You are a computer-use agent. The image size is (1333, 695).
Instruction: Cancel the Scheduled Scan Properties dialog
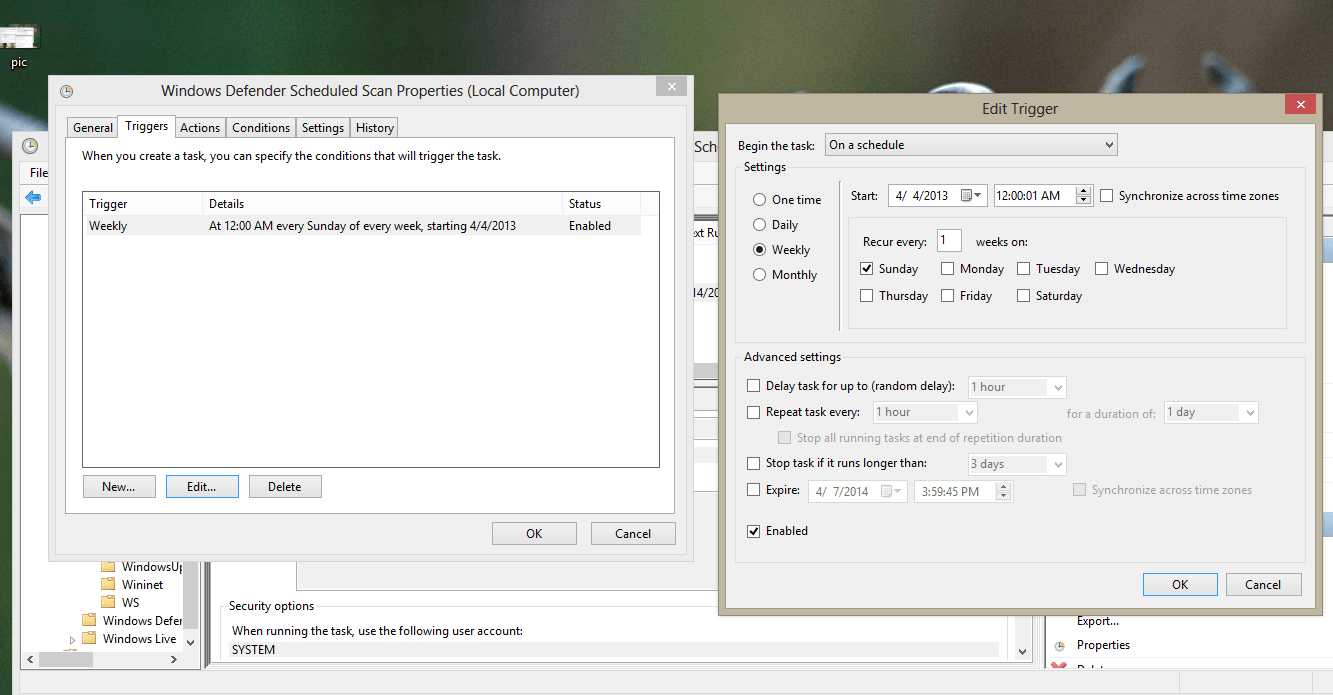[x=633, y=534]
